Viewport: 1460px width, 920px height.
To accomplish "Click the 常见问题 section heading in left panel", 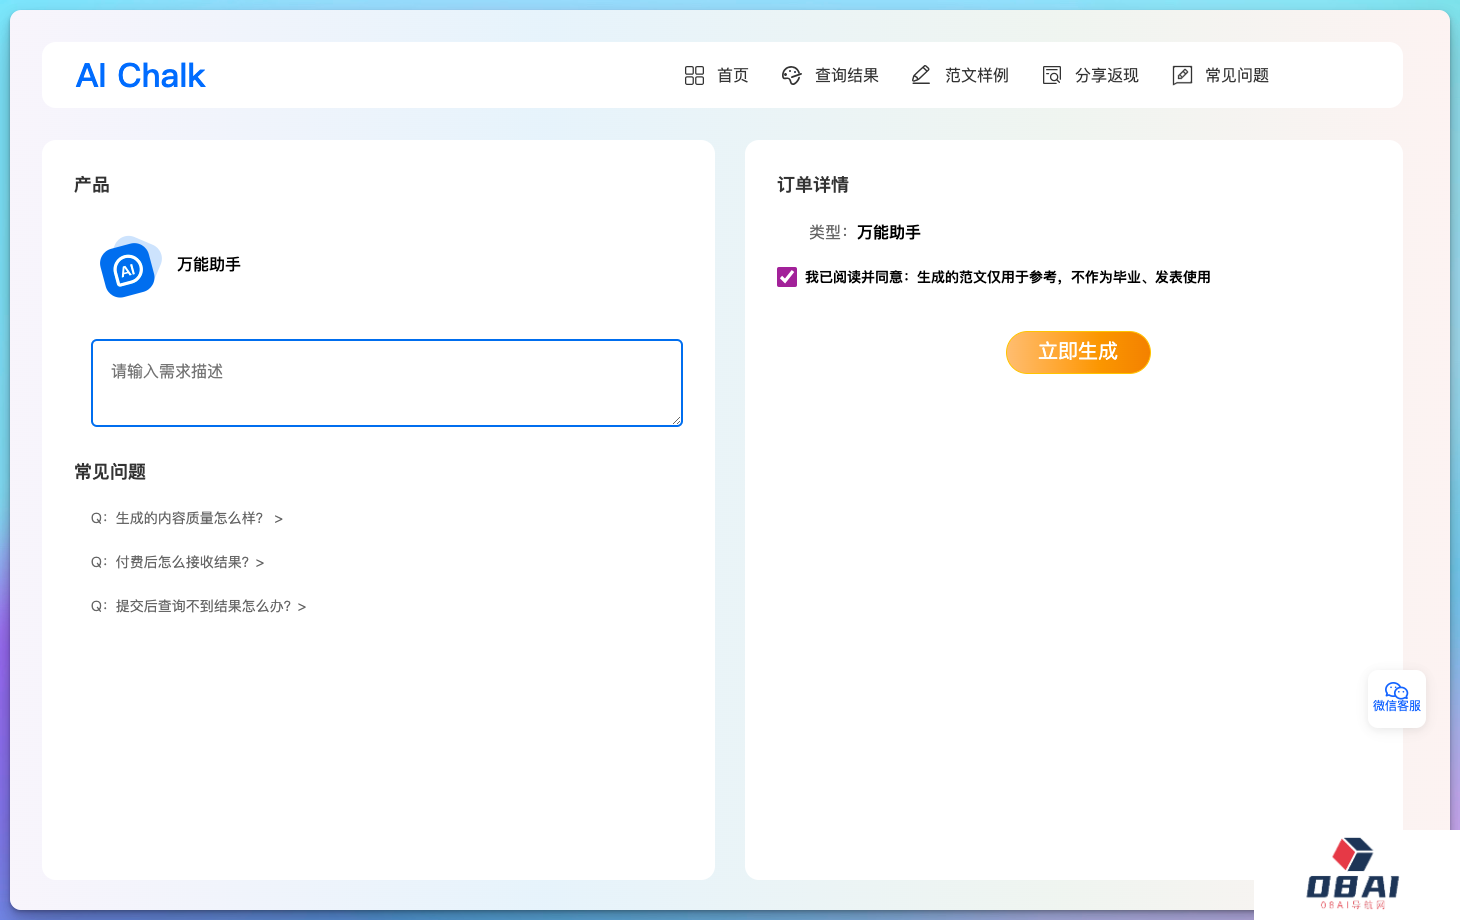I will 110,472.
